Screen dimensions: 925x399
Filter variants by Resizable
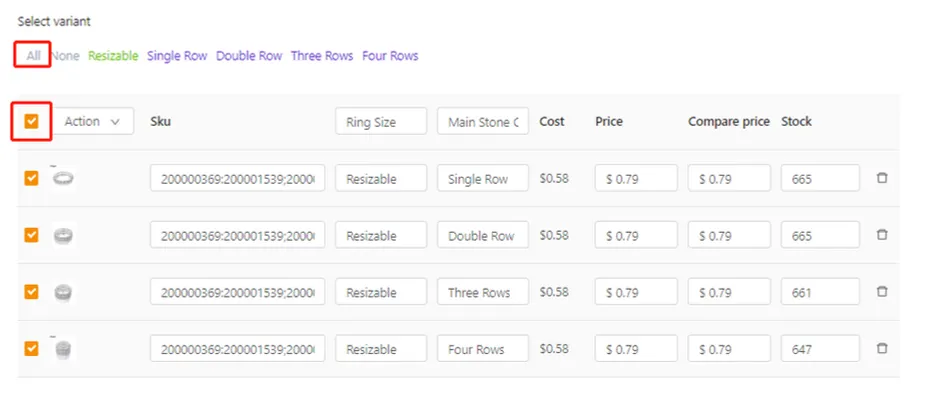point(113,56)
